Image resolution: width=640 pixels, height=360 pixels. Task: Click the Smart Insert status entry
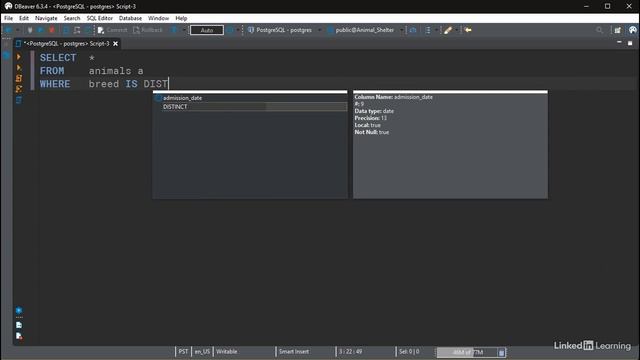(294, 351)
